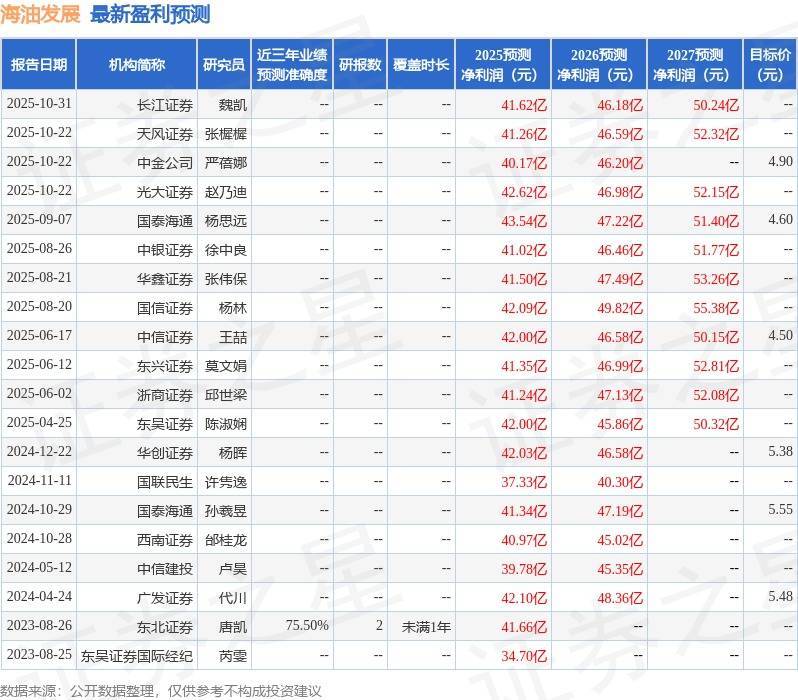The image size is (798, 700).
Task: Click the date 2025-06-17
Action: coord(39,336)
